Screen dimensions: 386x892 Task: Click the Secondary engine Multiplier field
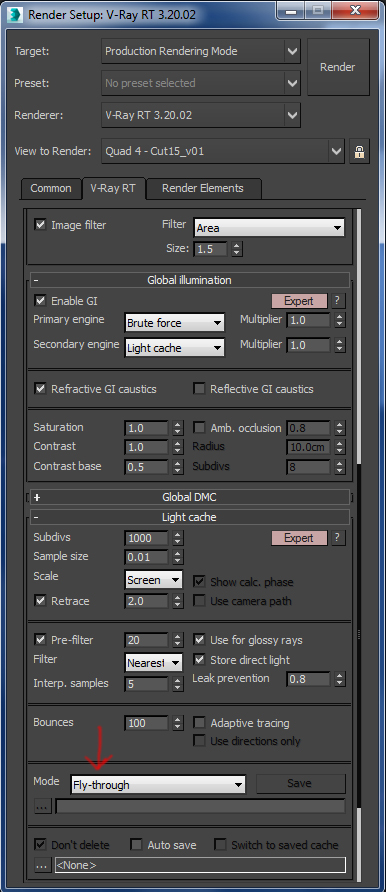click(309, 345)
